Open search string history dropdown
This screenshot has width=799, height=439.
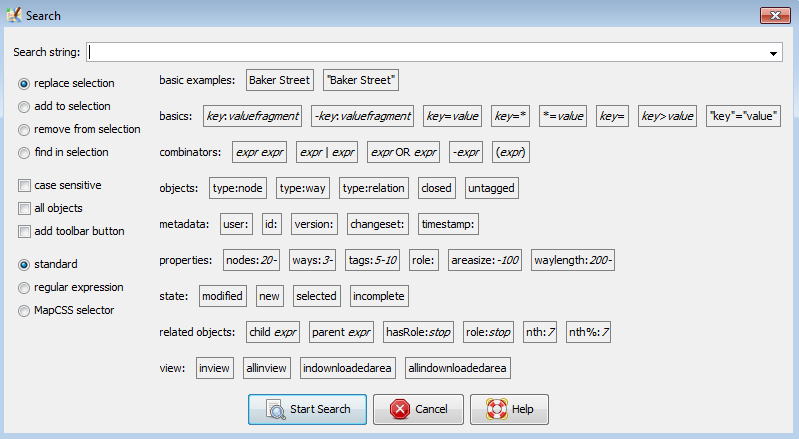tap(773, 52)
